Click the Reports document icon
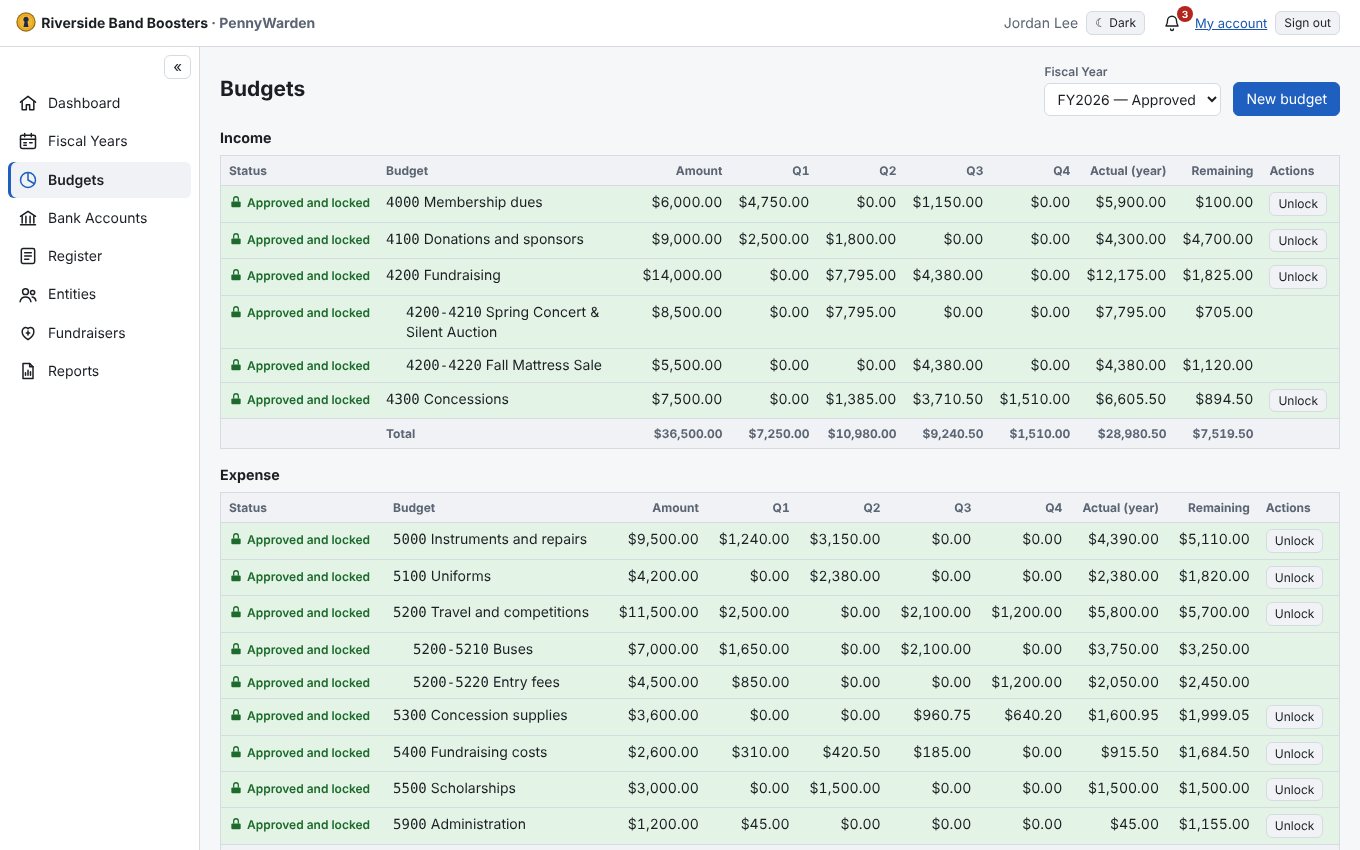1360x850 pixels. [28, 371]
